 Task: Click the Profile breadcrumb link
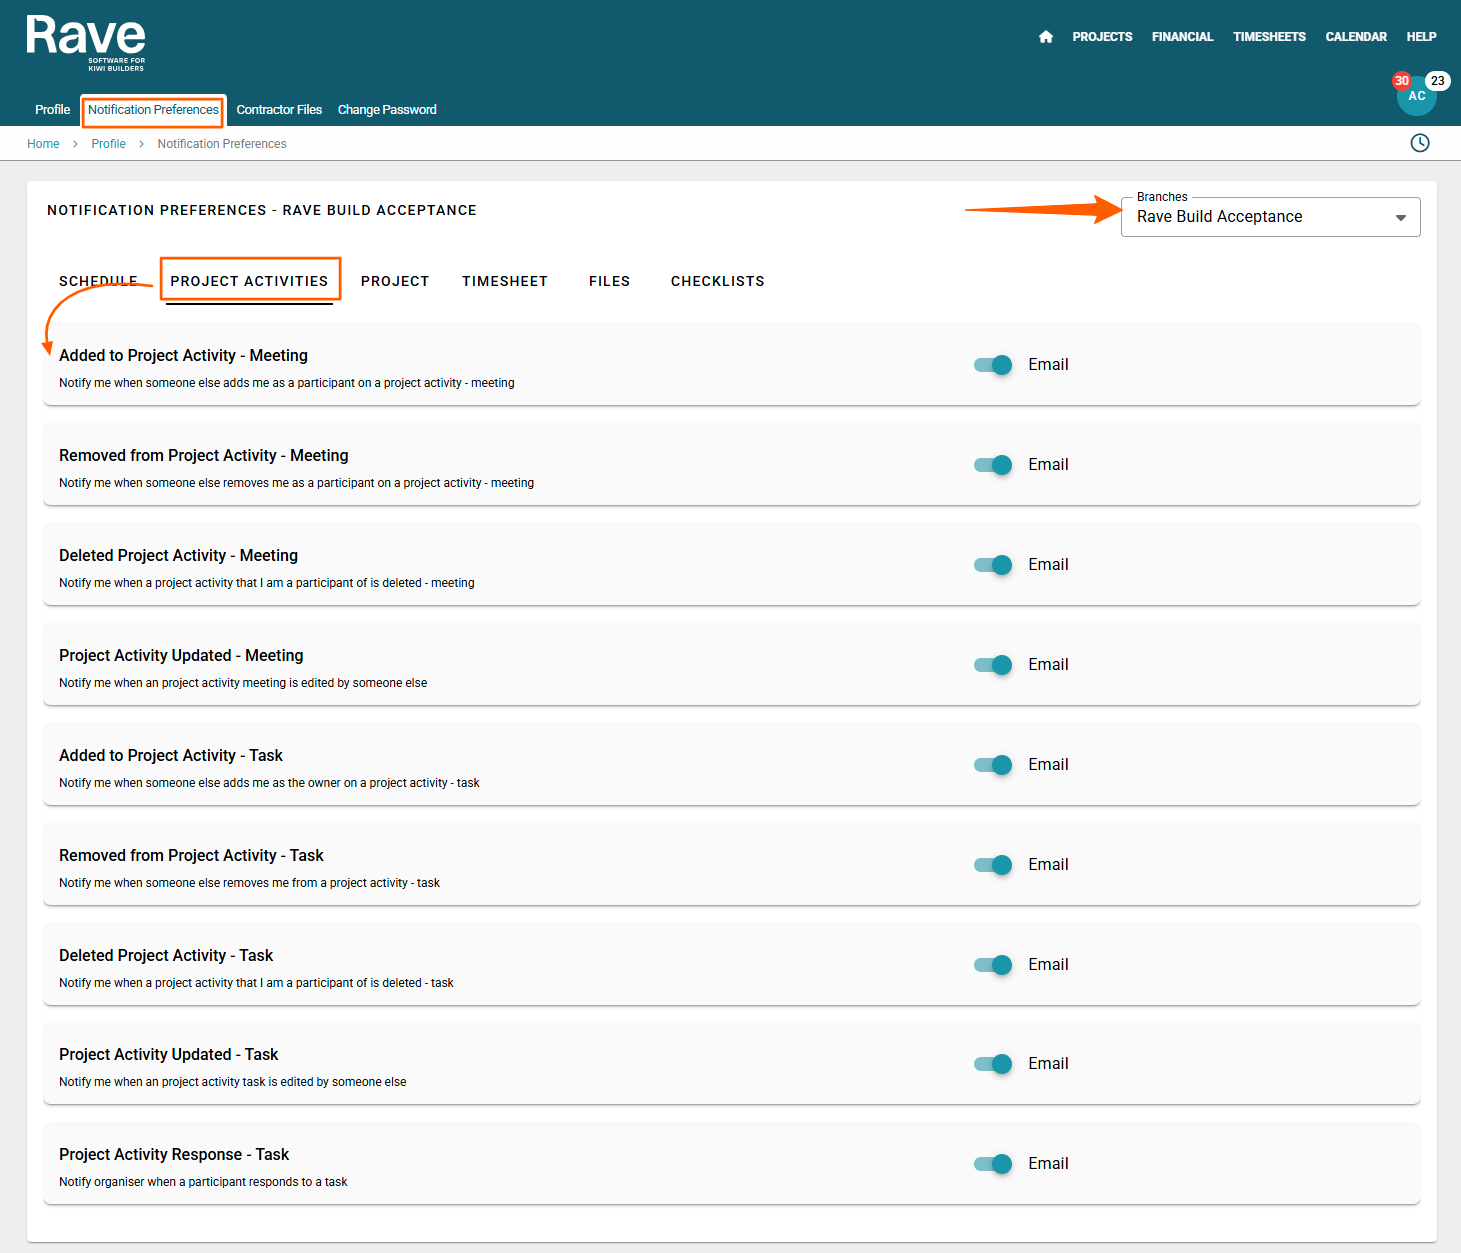point(108,144)
